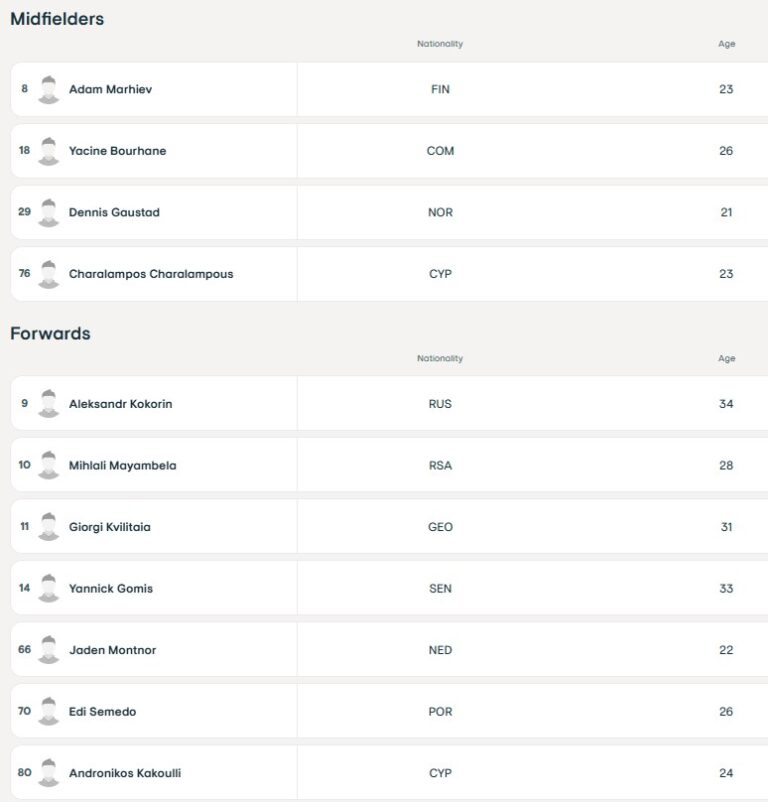The height and width of the screenshot is (802, 768).
Task: Click Yannick Gomis's avatar placeholder
Action: (x=48, y=588)
